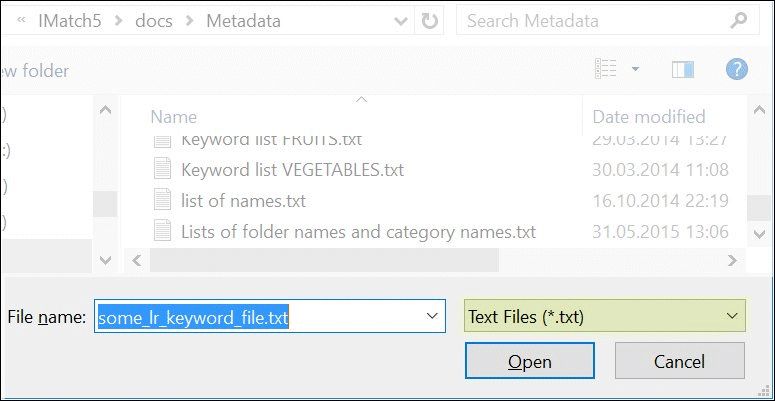Click file list scroll down arrow

[x=759, y=234]
